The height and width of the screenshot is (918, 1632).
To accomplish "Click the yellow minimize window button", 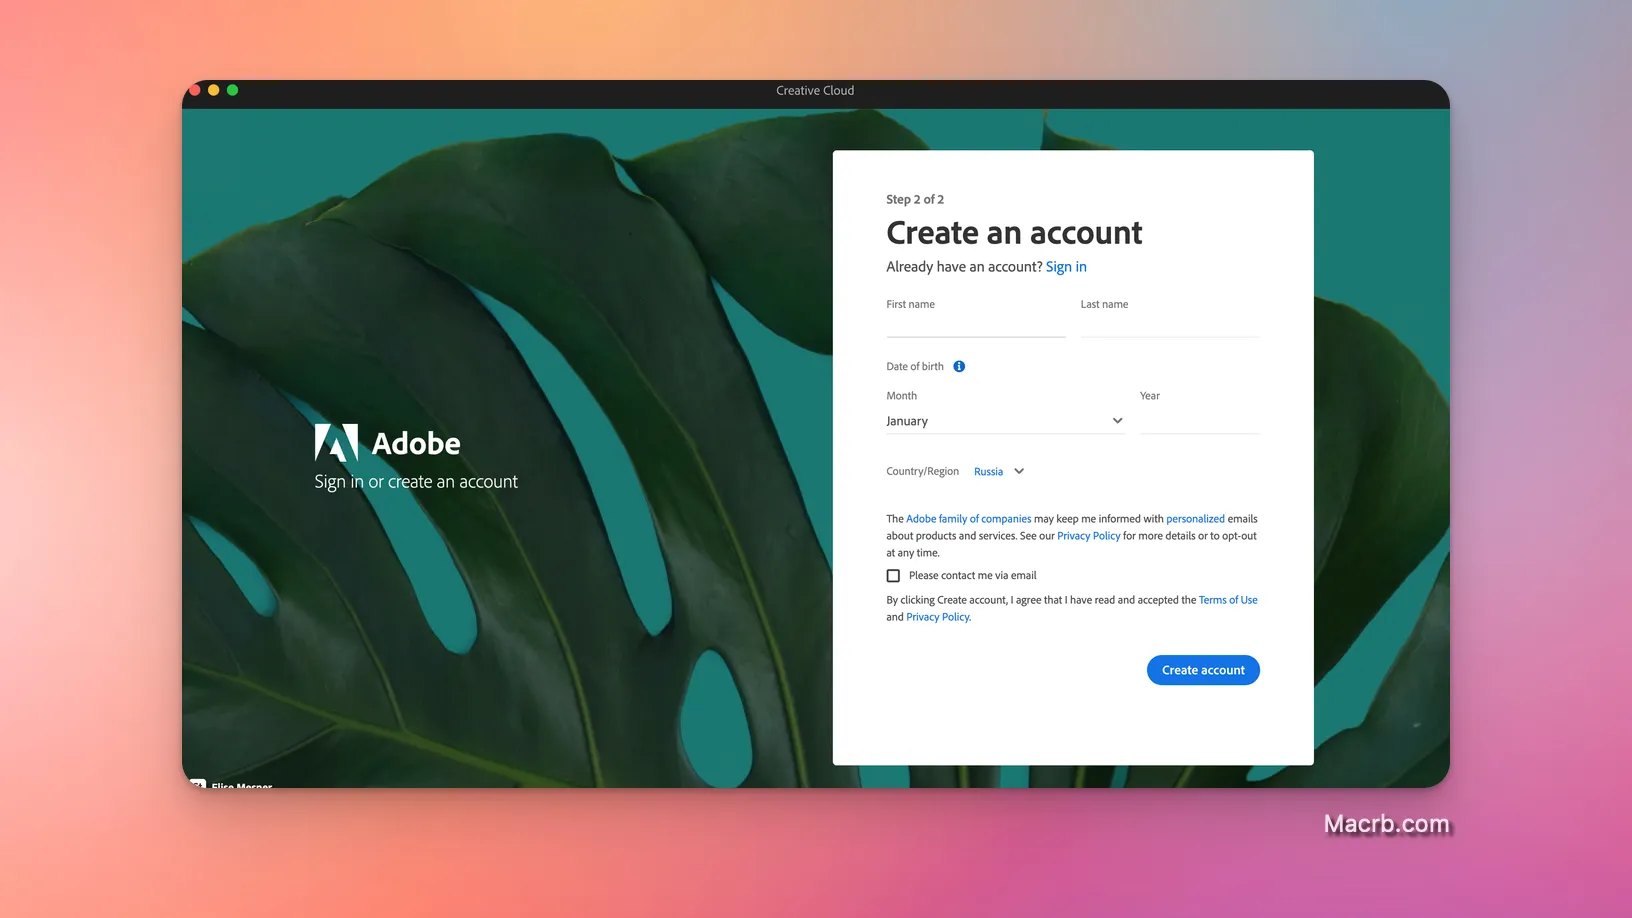I will coord(213,90).
